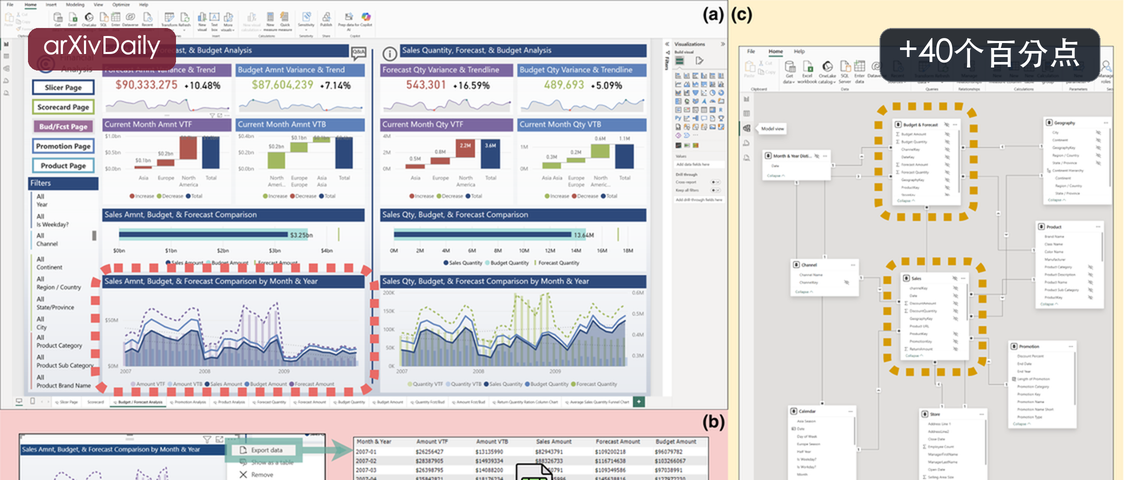This screenshot has width=1128, height=480.
Task: Select Format visual icon in Visualizations pane
Action: click(x=699, y=61)
